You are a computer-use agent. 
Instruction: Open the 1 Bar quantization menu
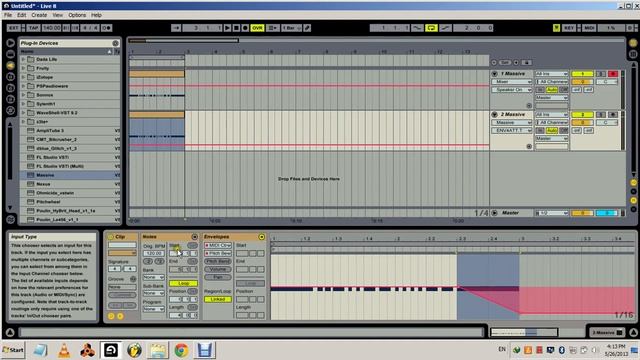point(291,28)
